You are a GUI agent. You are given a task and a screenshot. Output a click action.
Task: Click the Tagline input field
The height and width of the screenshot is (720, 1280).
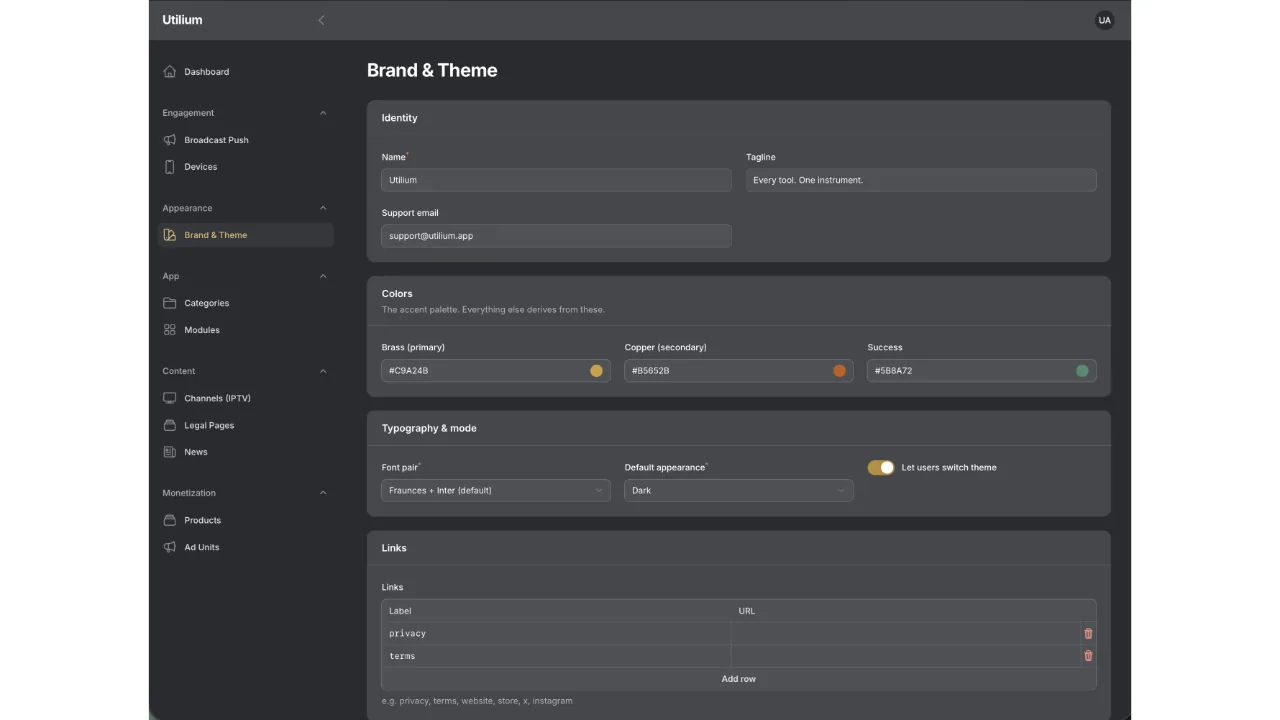click(921, 180)
